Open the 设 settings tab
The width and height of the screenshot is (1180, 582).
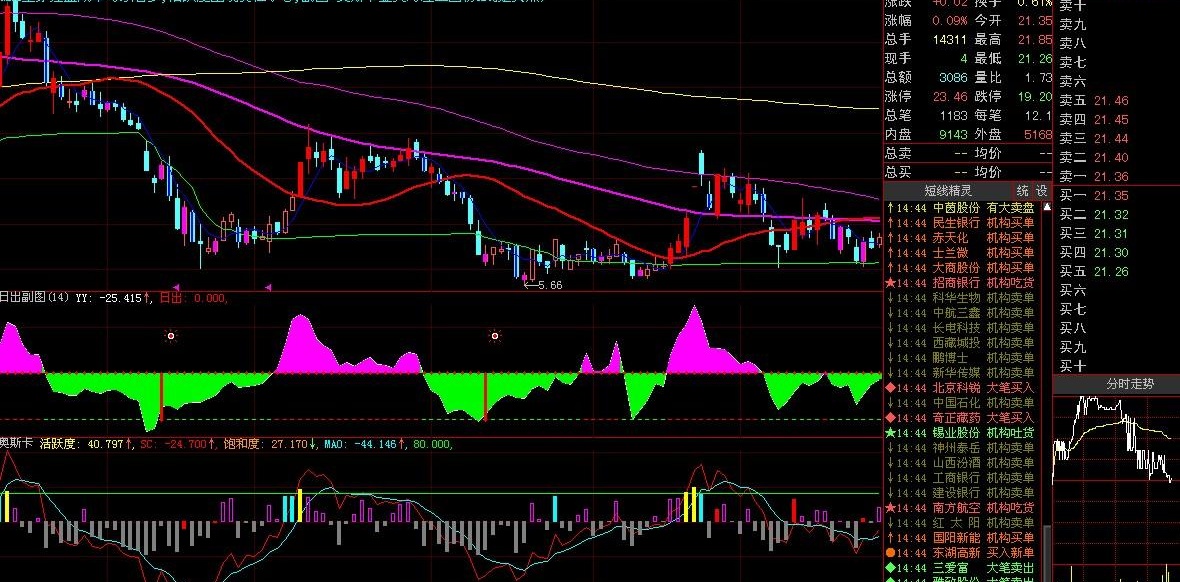click(1042, 190)
